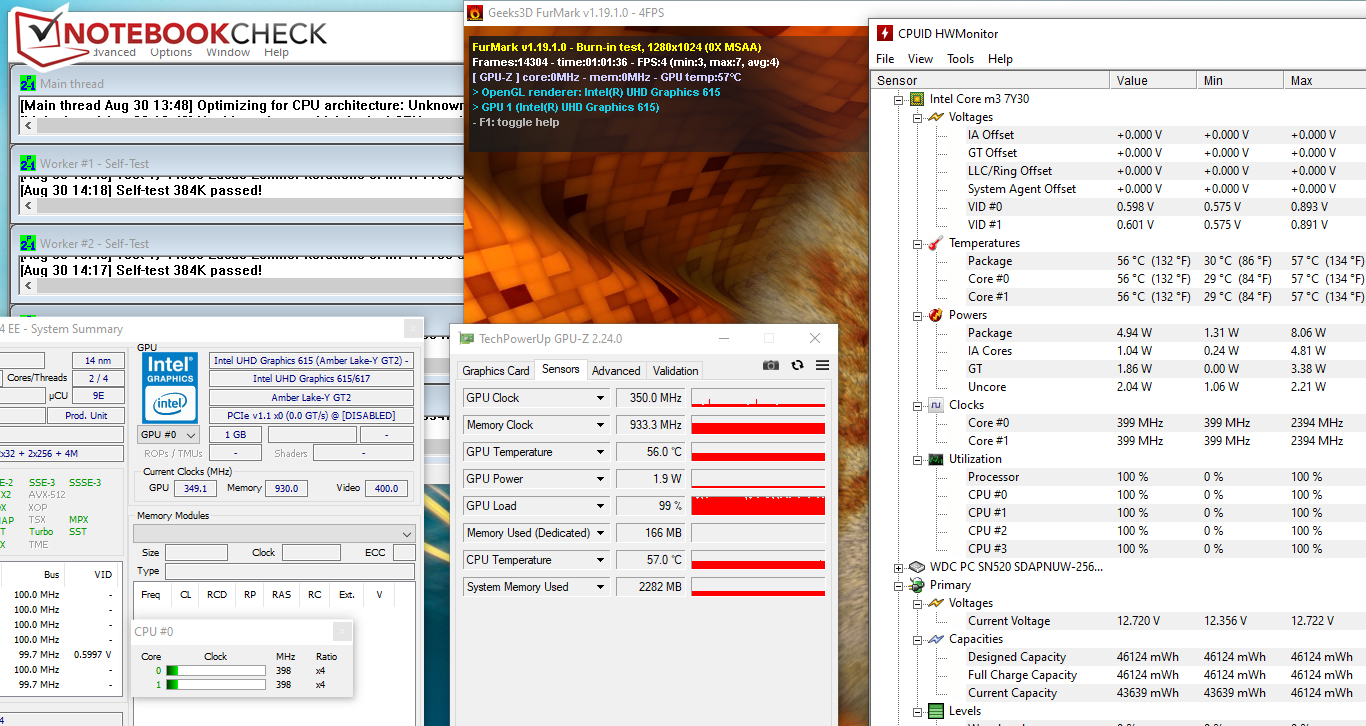1366x726 pixels.
Task: Expand the WDC PC SN520 tree node
Action: (898, 567)
